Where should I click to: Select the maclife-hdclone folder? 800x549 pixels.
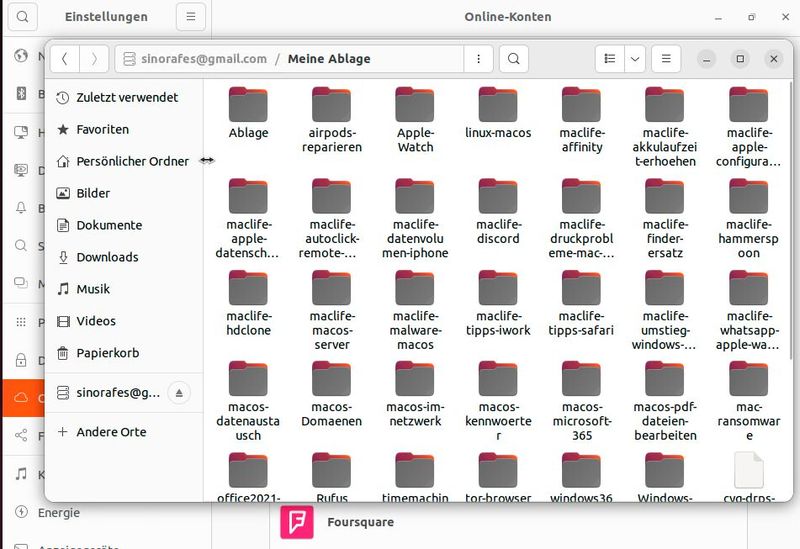click(x=248, y=303)
